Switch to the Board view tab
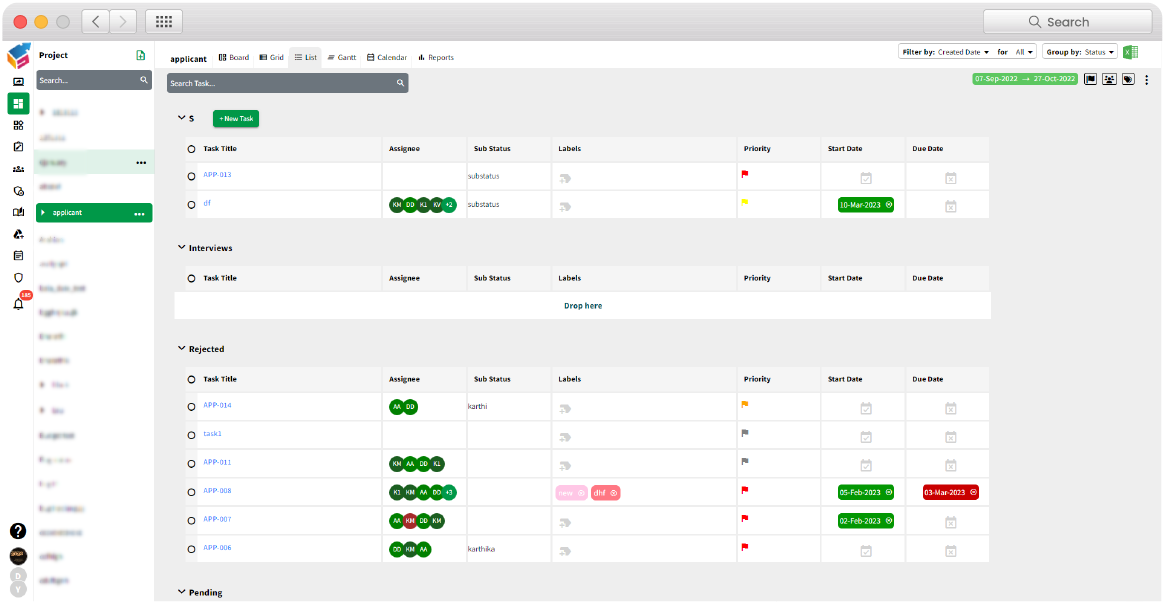The height and width of the screenshot is (615, 1165). click(x=233, y=57)
